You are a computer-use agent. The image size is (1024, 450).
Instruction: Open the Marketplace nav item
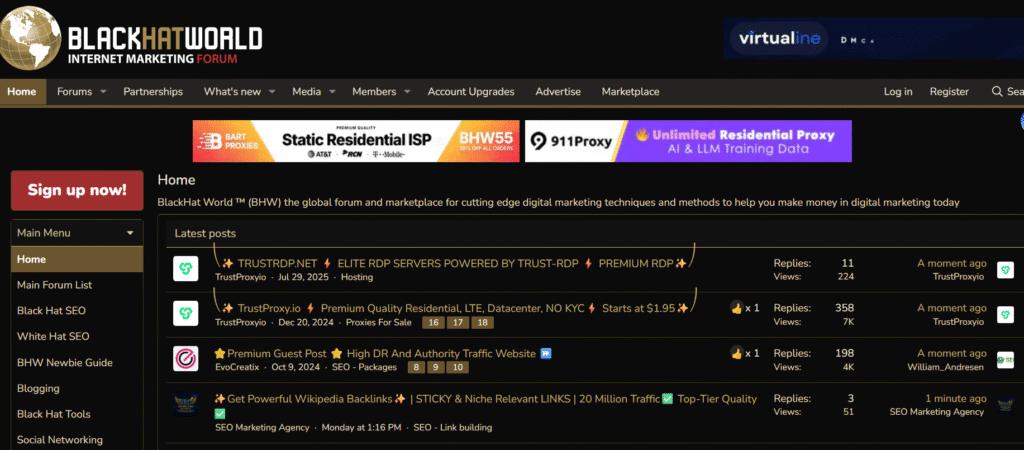pyautogui.click(x=630, y=91)
